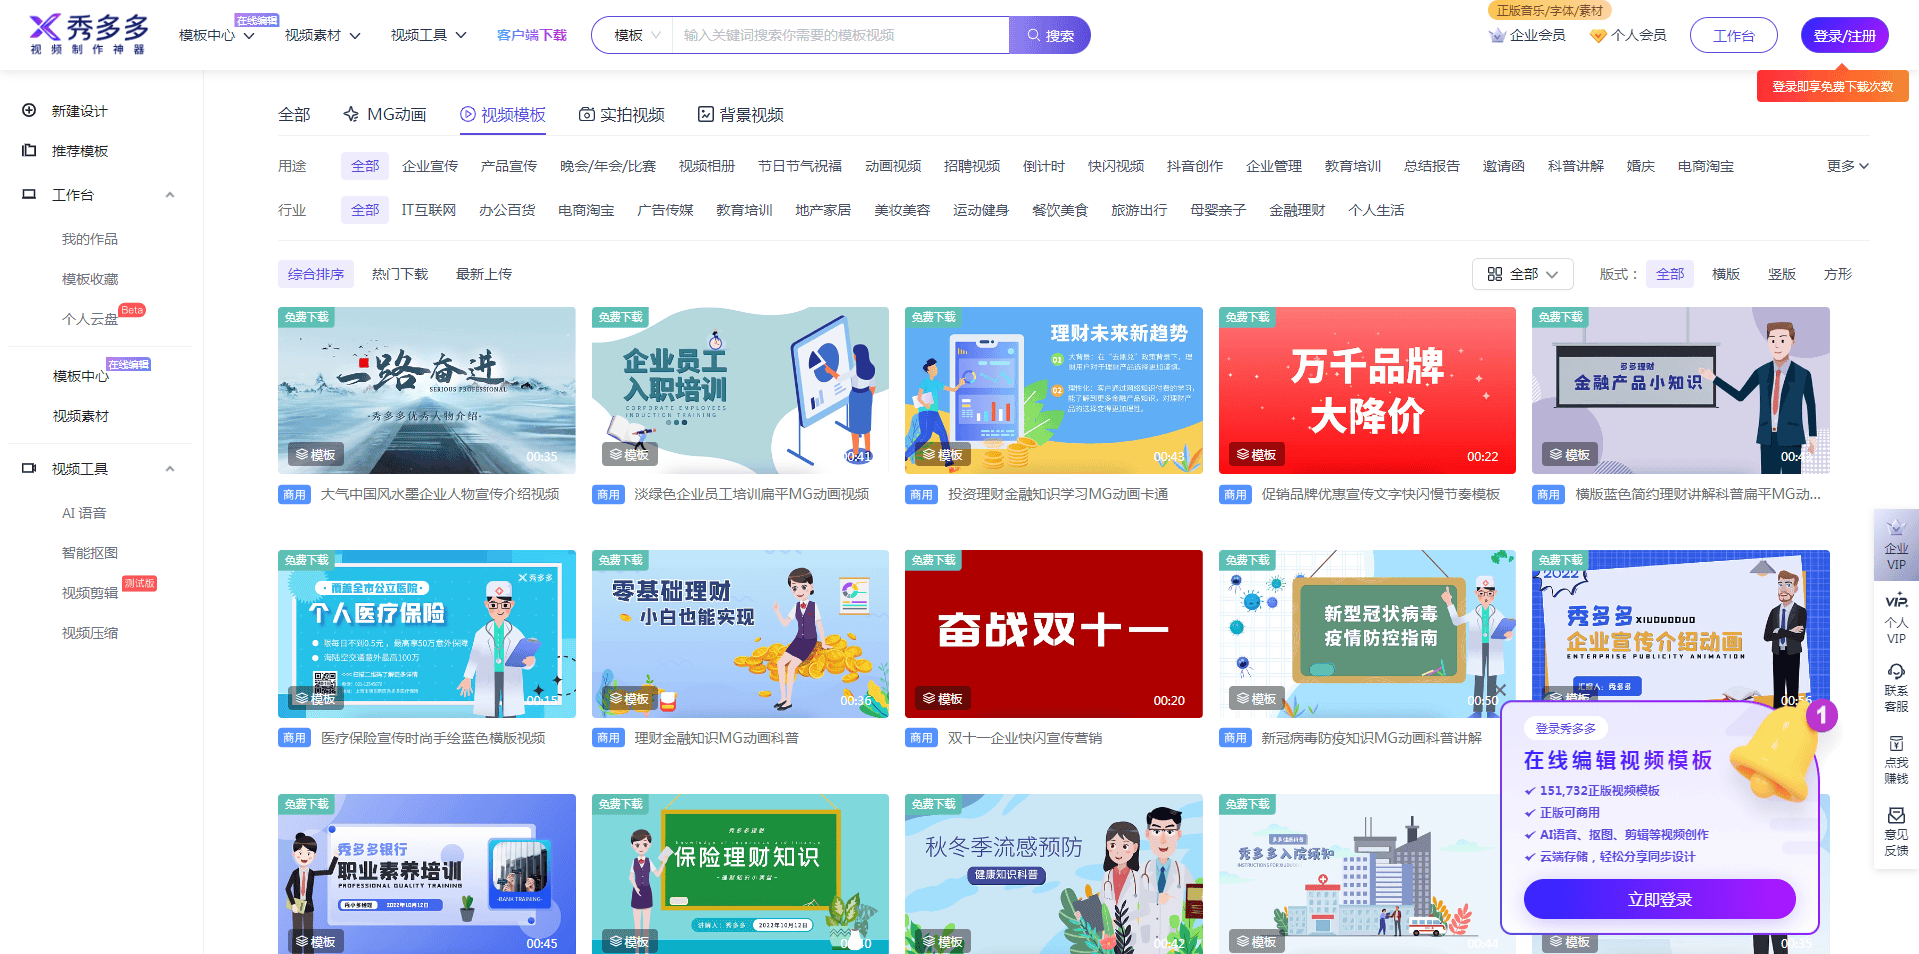
Task: Expand the 更多 usage filters
Action: 1846,166
